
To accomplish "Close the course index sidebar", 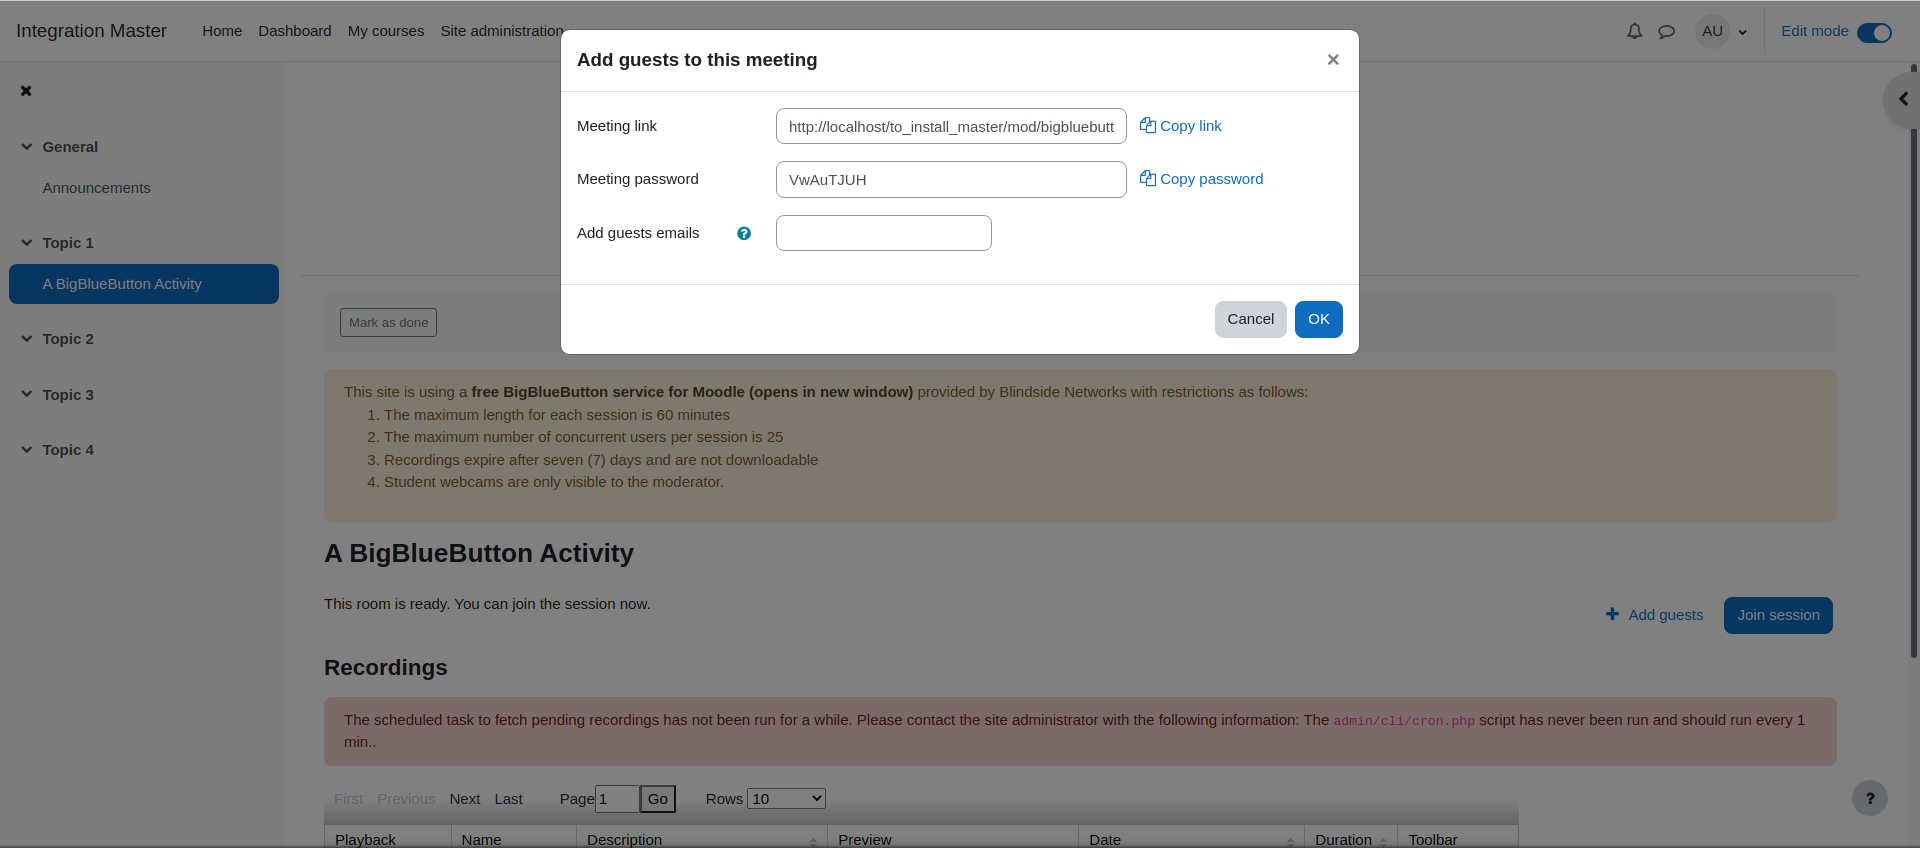I will click(26, 91).
